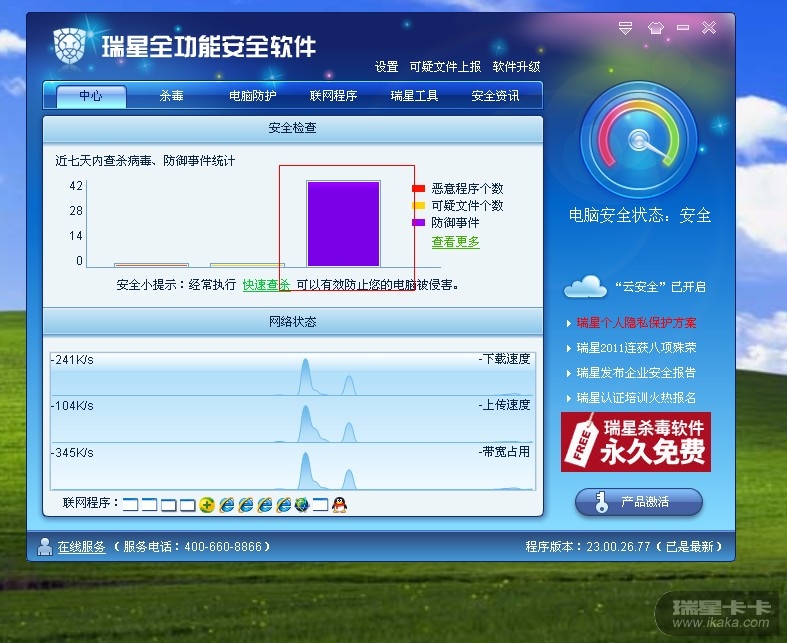Image resolution: width=787 pixels, height=643 pixels.
Task: Click the 服务电话 400-660-8866 text
Action: 192,547
